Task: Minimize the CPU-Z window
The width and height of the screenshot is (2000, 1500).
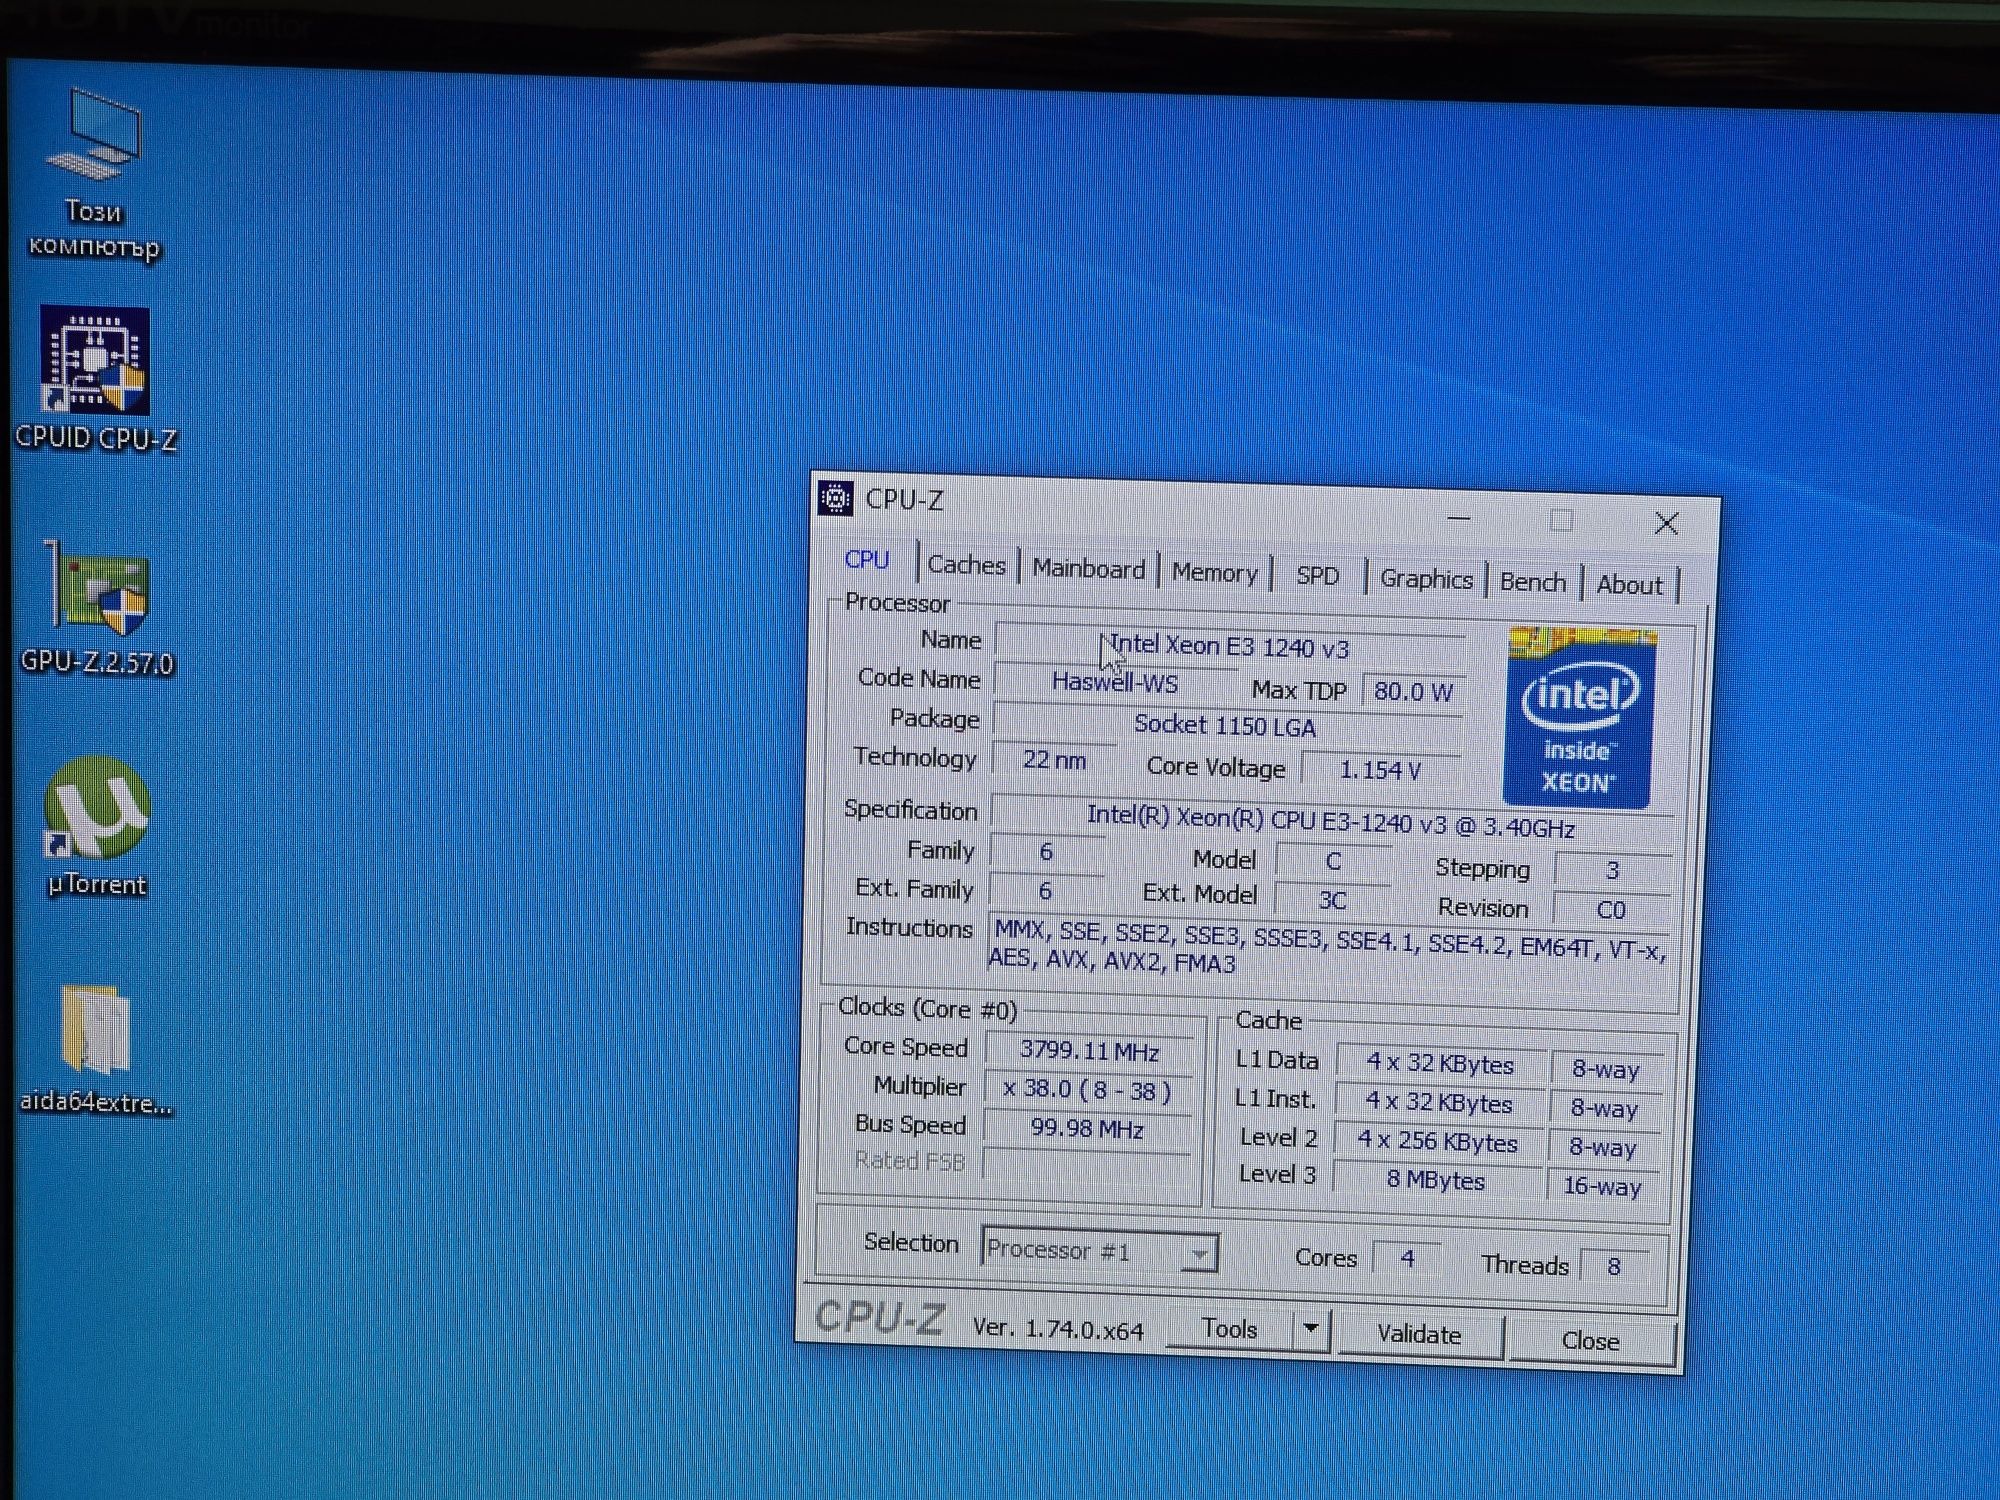Action: coord(1459,518)
